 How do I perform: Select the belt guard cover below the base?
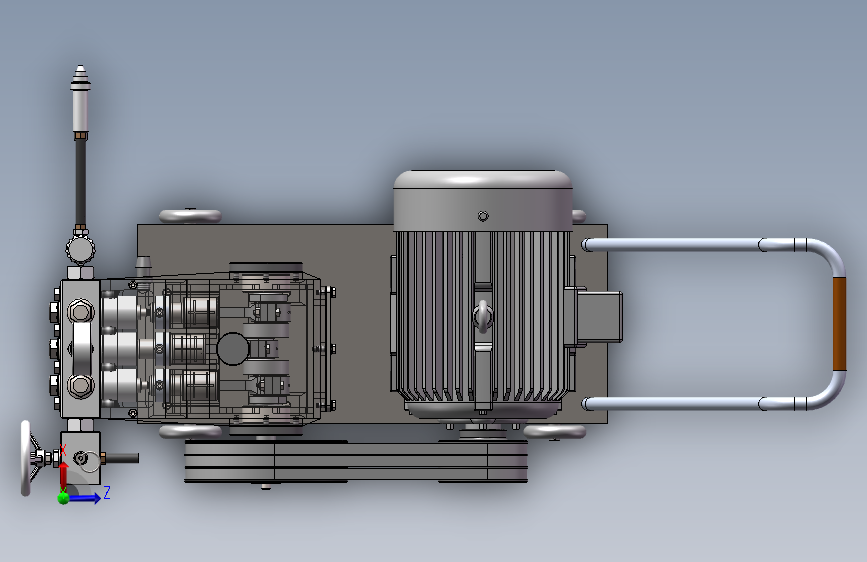(356, 461)
